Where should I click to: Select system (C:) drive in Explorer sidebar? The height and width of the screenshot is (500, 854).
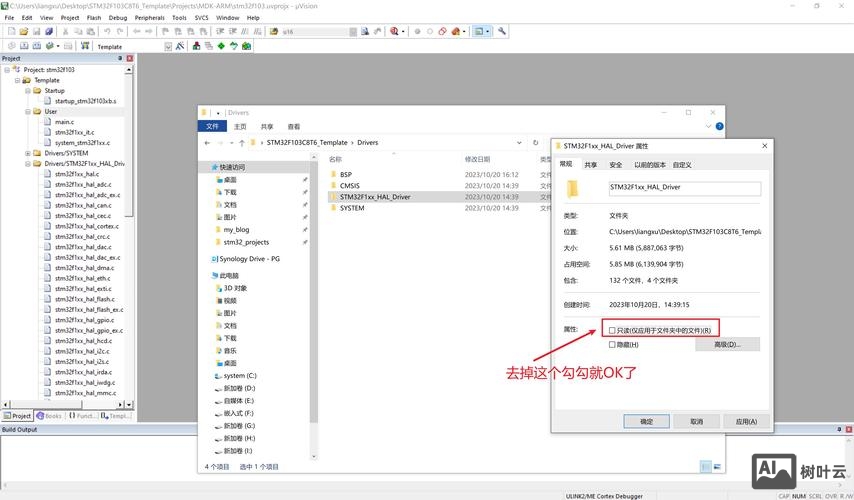(240, 376)
